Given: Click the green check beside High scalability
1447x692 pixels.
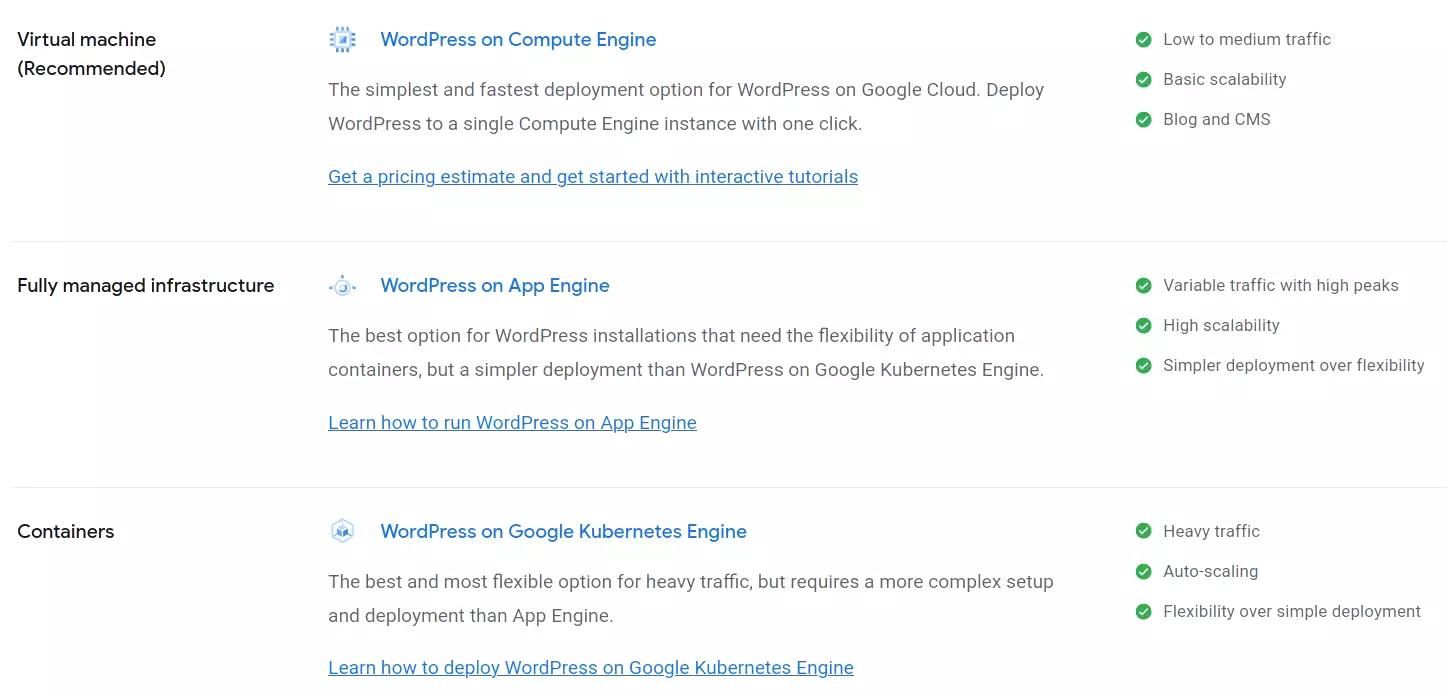Looking at the screenshot, I should pos(1143,326).
